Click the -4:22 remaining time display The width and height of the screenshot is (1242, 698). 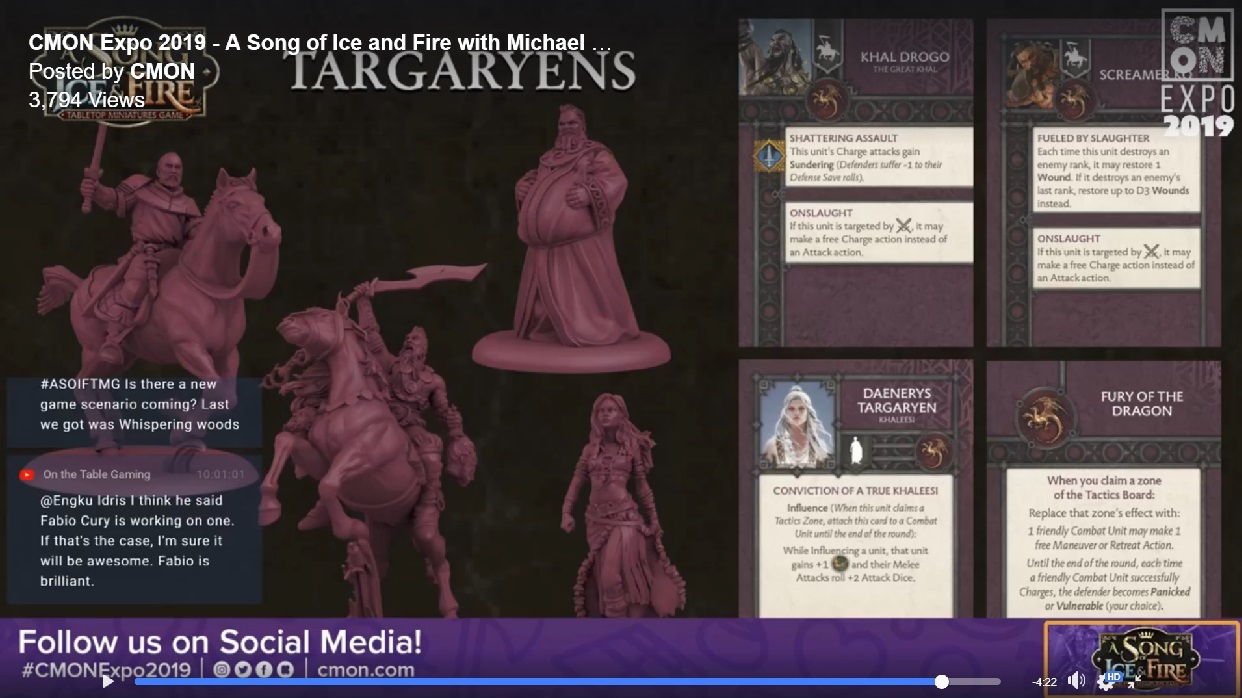[1044, 682]
